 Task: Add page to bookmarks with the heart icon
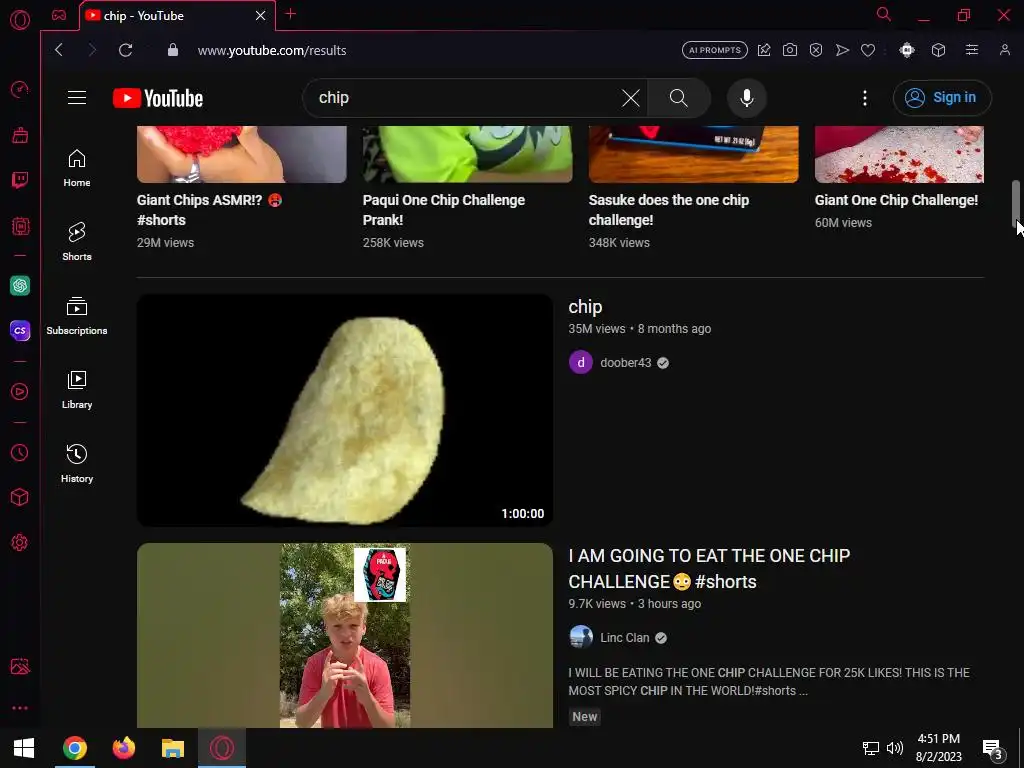tap(868, 50)
